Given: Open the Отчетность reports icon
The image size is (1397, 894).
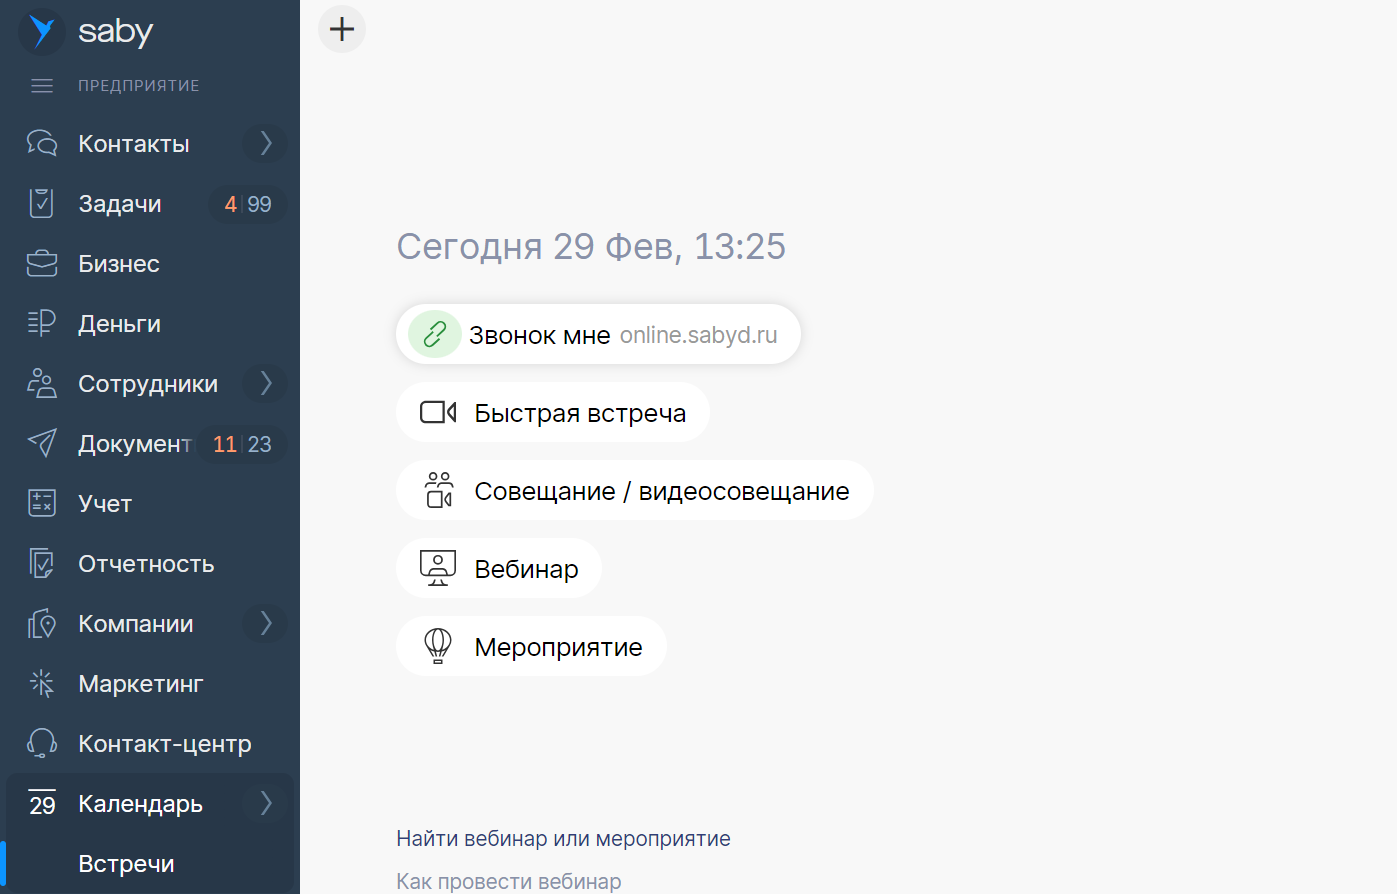Looking at the screenshot, I should [41, 563].
